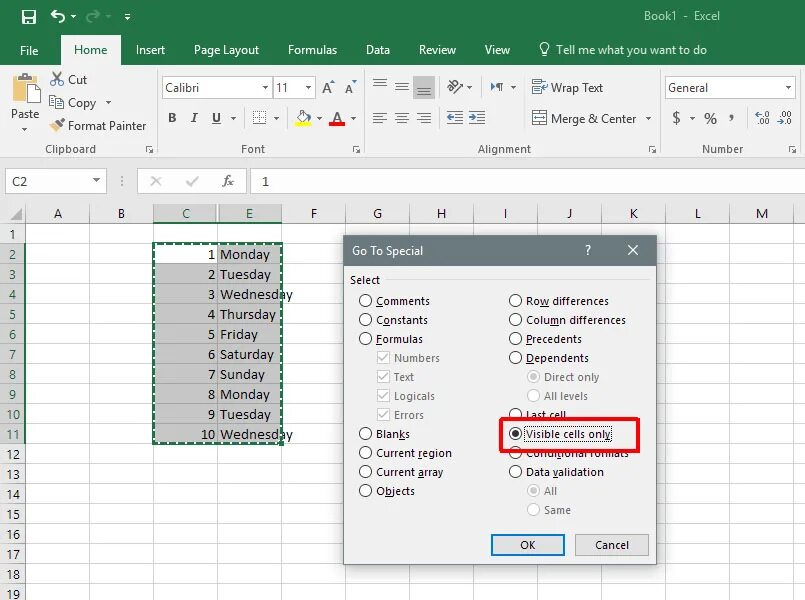Activate the Format Painter brush

pyautogui.click(x=57, y=125)
